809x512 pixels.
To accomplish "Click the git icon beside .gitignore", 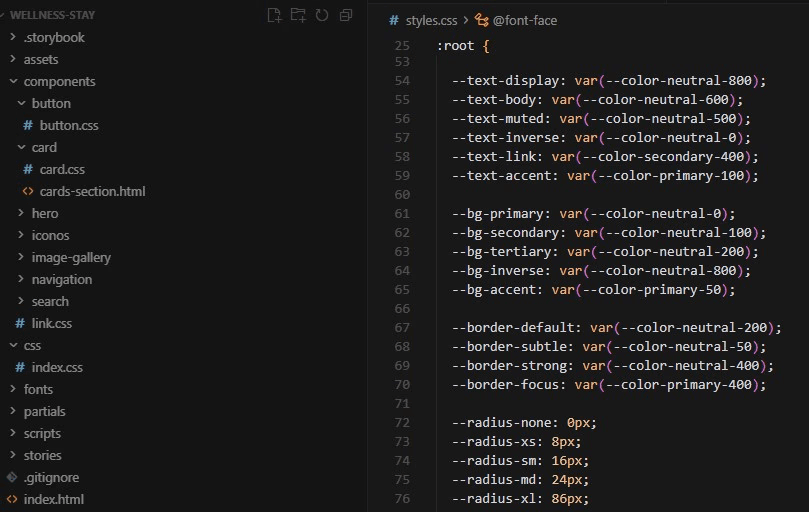I will tap(12, 477).
